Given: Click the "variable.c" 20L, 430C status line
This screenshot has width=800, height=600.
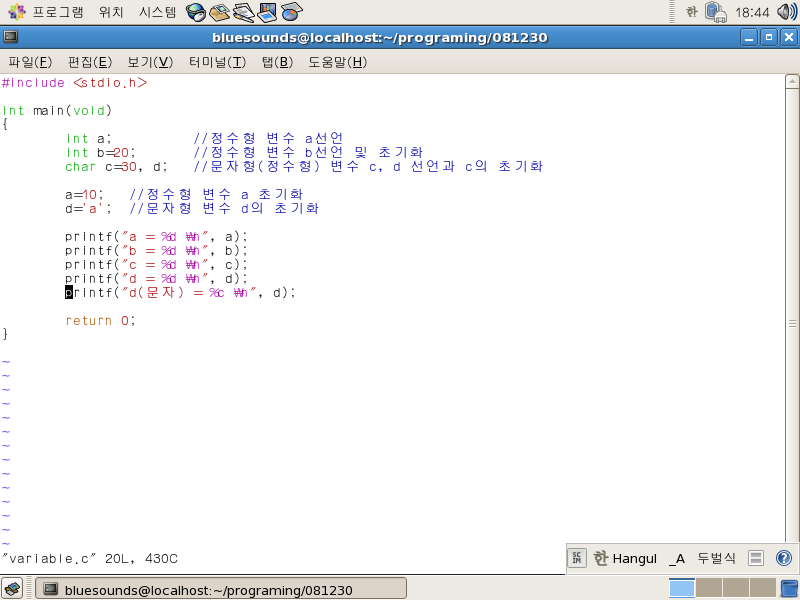Looking at the screenshot, I should pos(90,559).
